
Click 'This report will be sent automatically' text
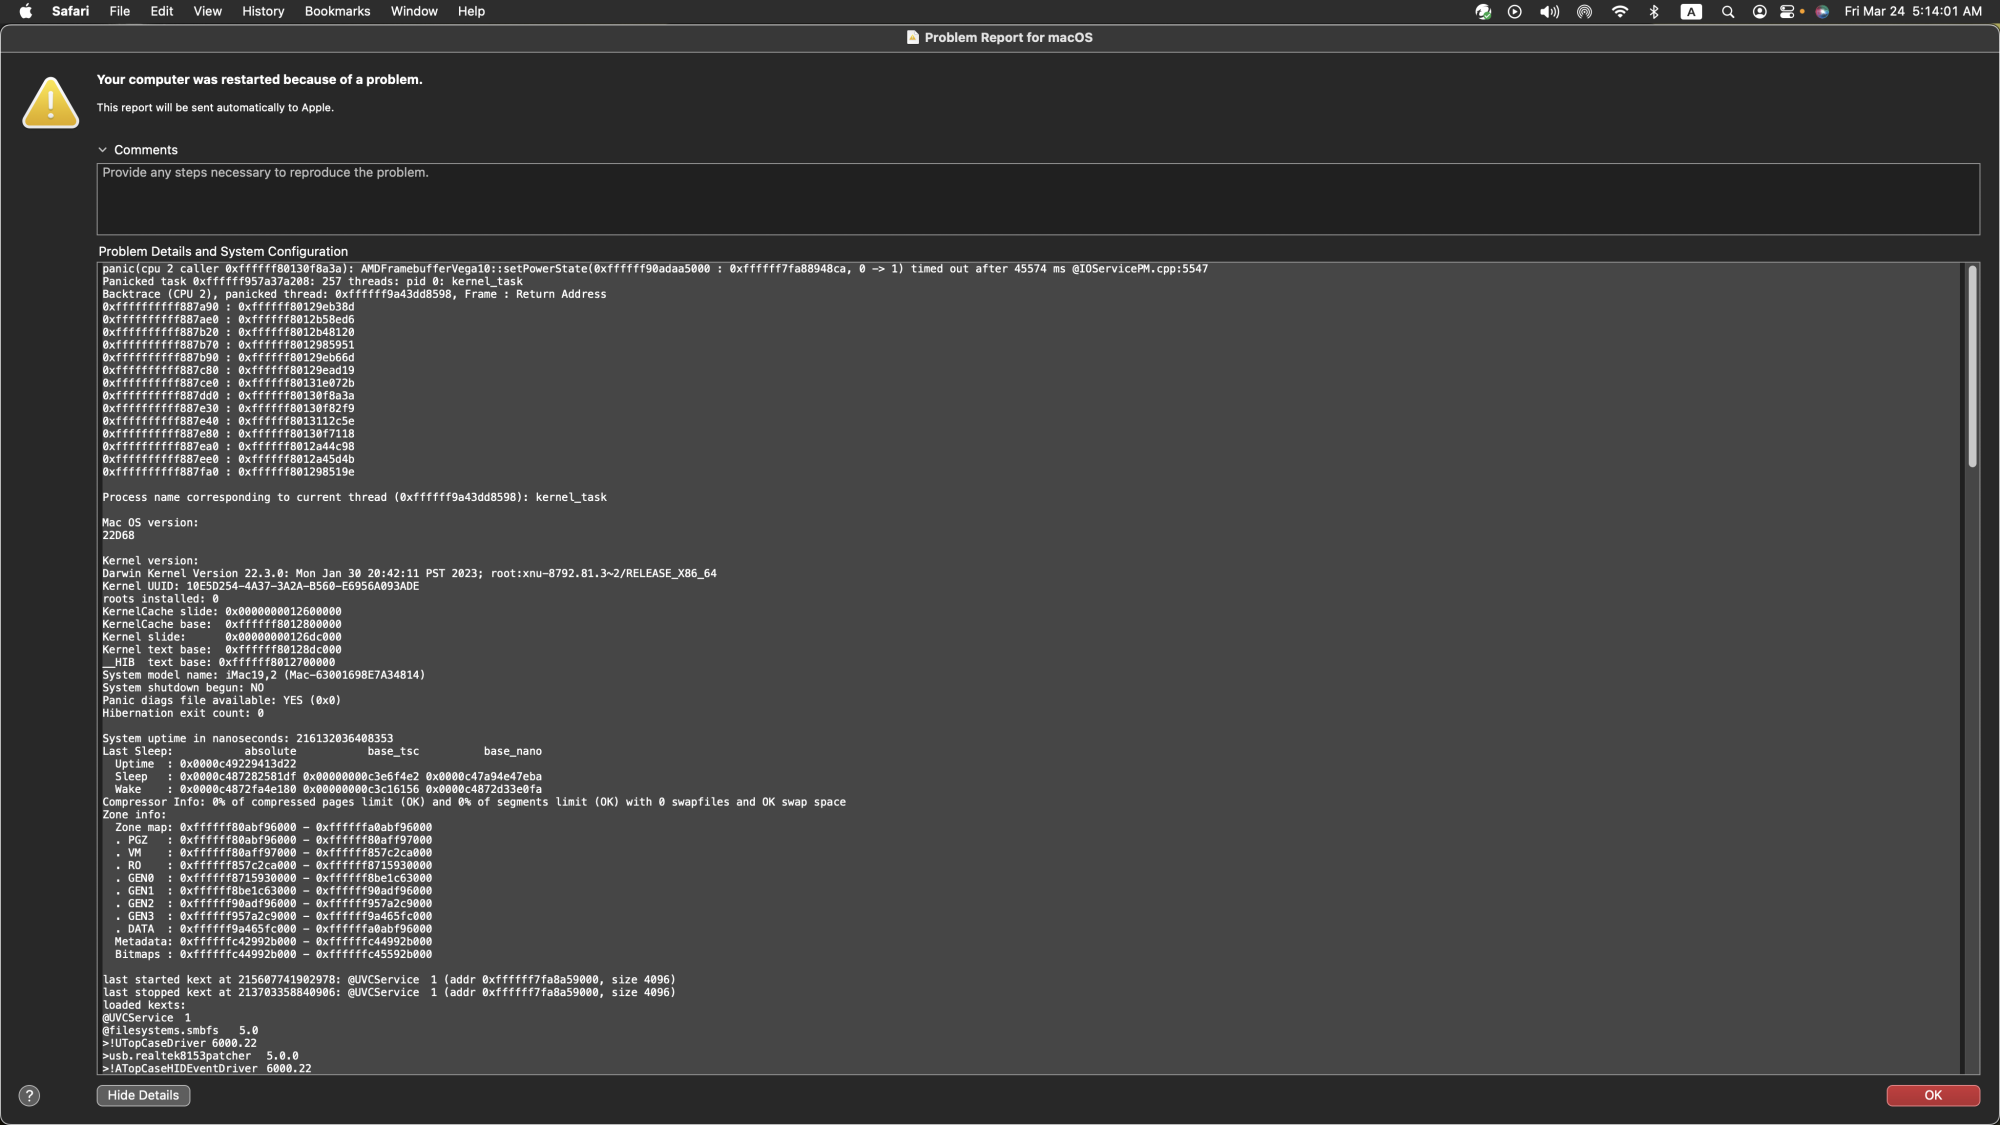click(x=215, y=108)
